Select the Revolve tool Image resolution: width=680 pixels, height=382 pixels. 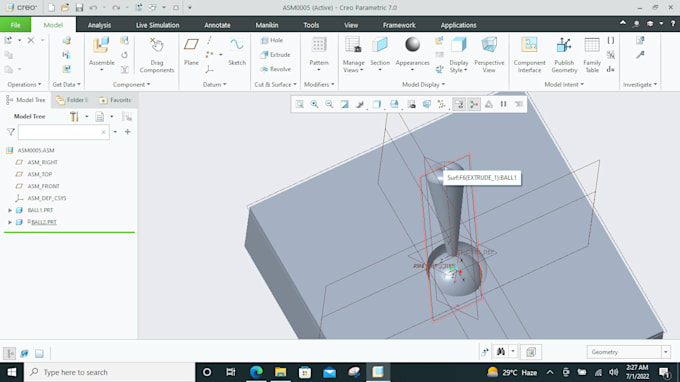click(x=275, y=69)
